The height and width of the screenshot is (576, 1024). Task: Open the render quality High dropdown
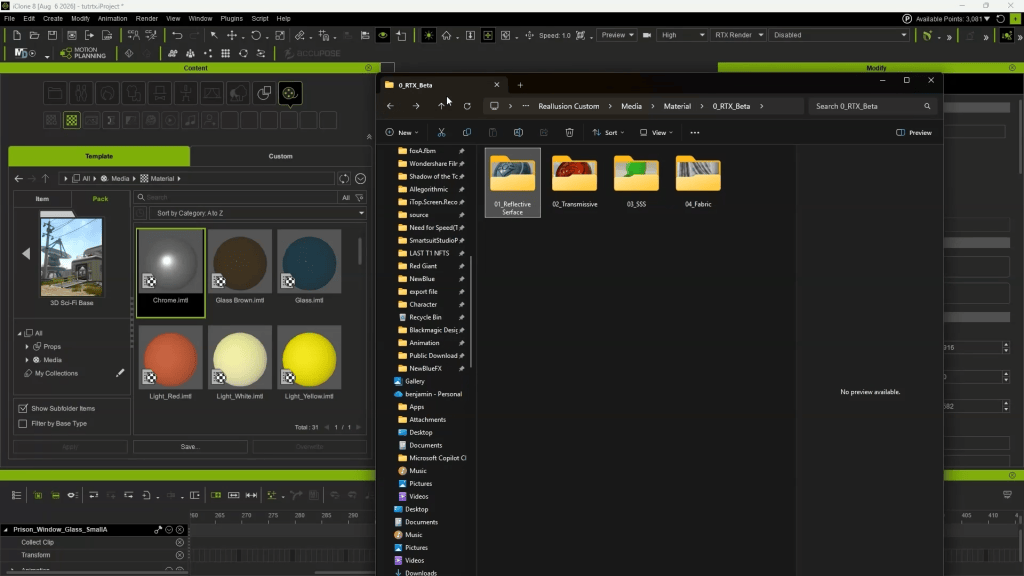pos(682,35)
